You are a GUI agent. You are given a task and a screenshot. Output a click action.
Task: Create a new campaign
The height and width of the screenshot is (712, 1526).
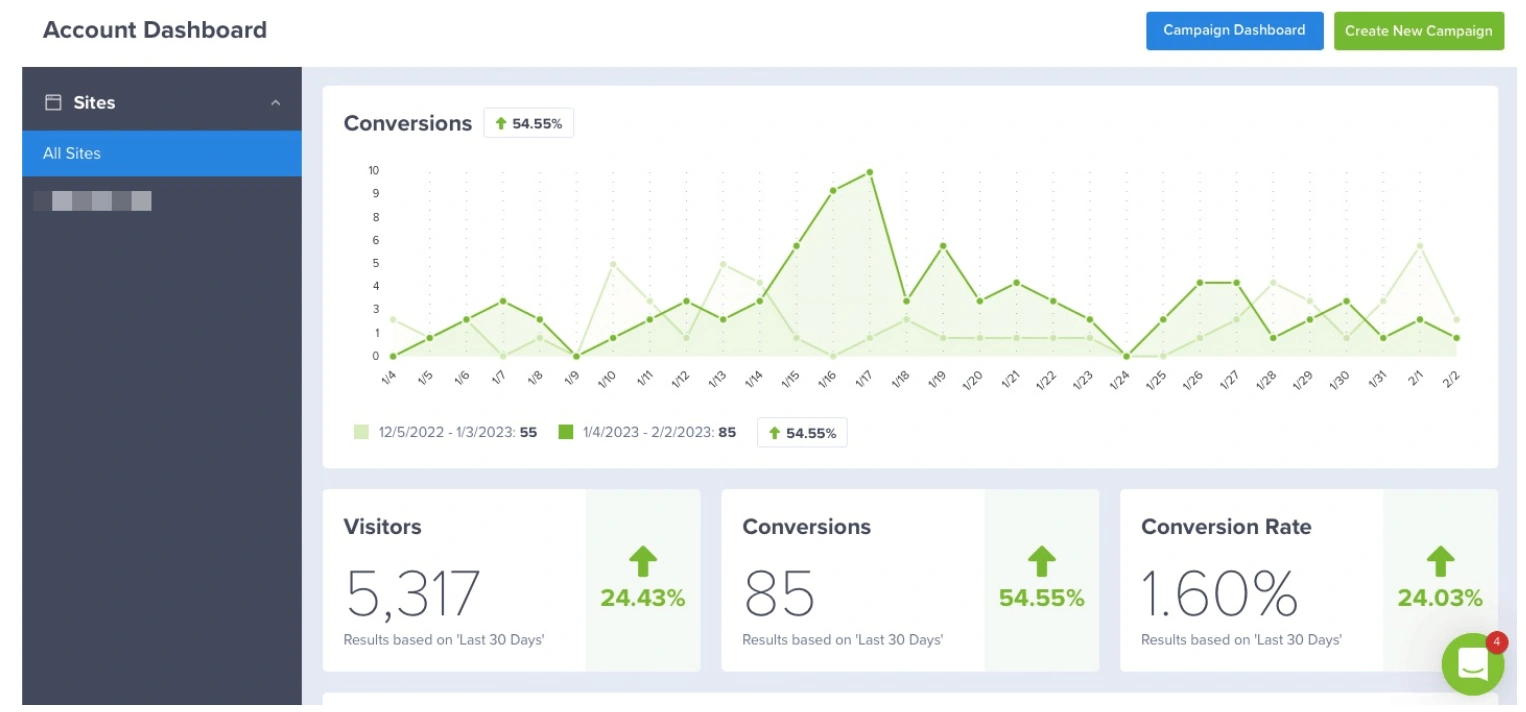pyautogui.click(x=1418, y=31)
